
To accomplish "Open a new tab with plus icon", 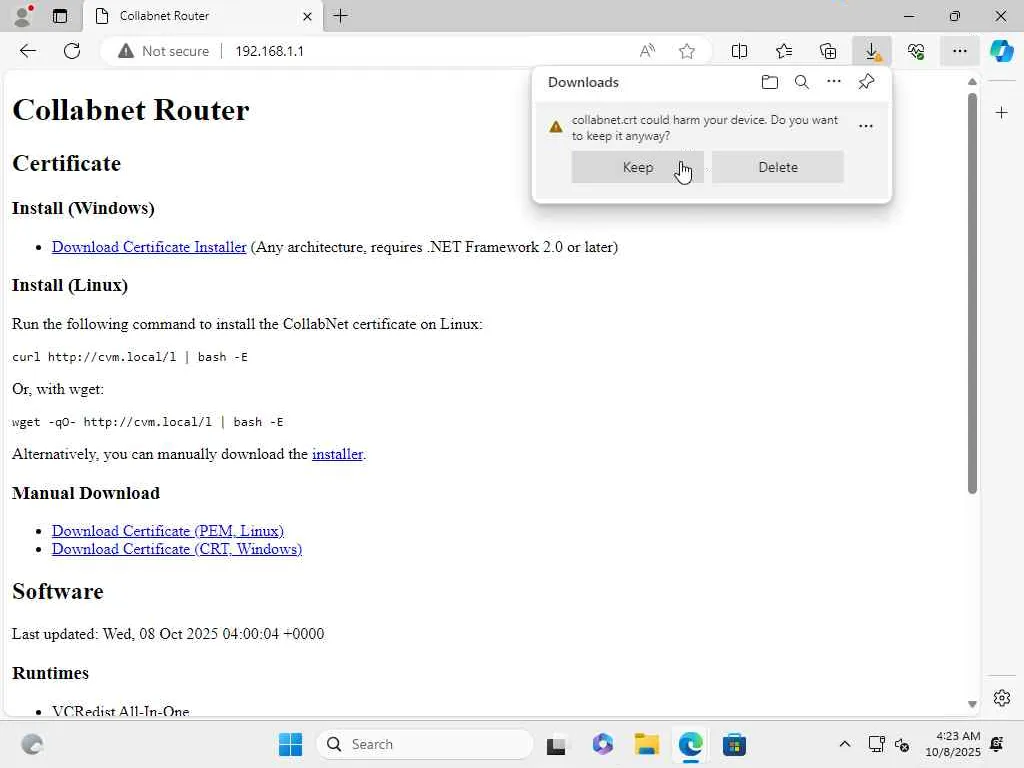I will [x=340, y=16].
